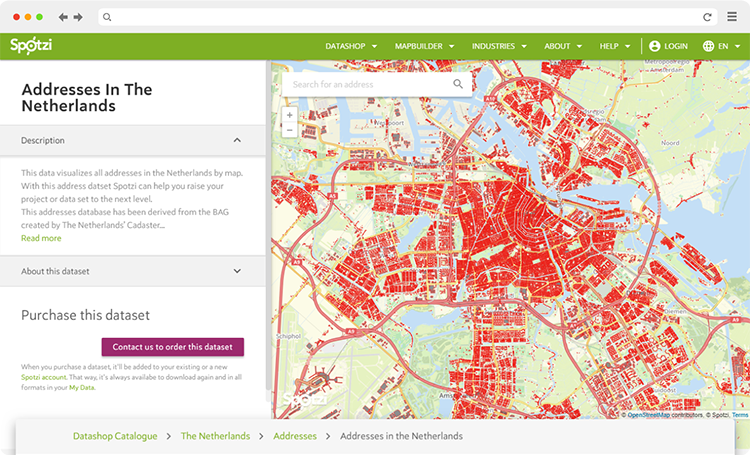
Task: Zoom out the map with minus button
Action: 289,130
